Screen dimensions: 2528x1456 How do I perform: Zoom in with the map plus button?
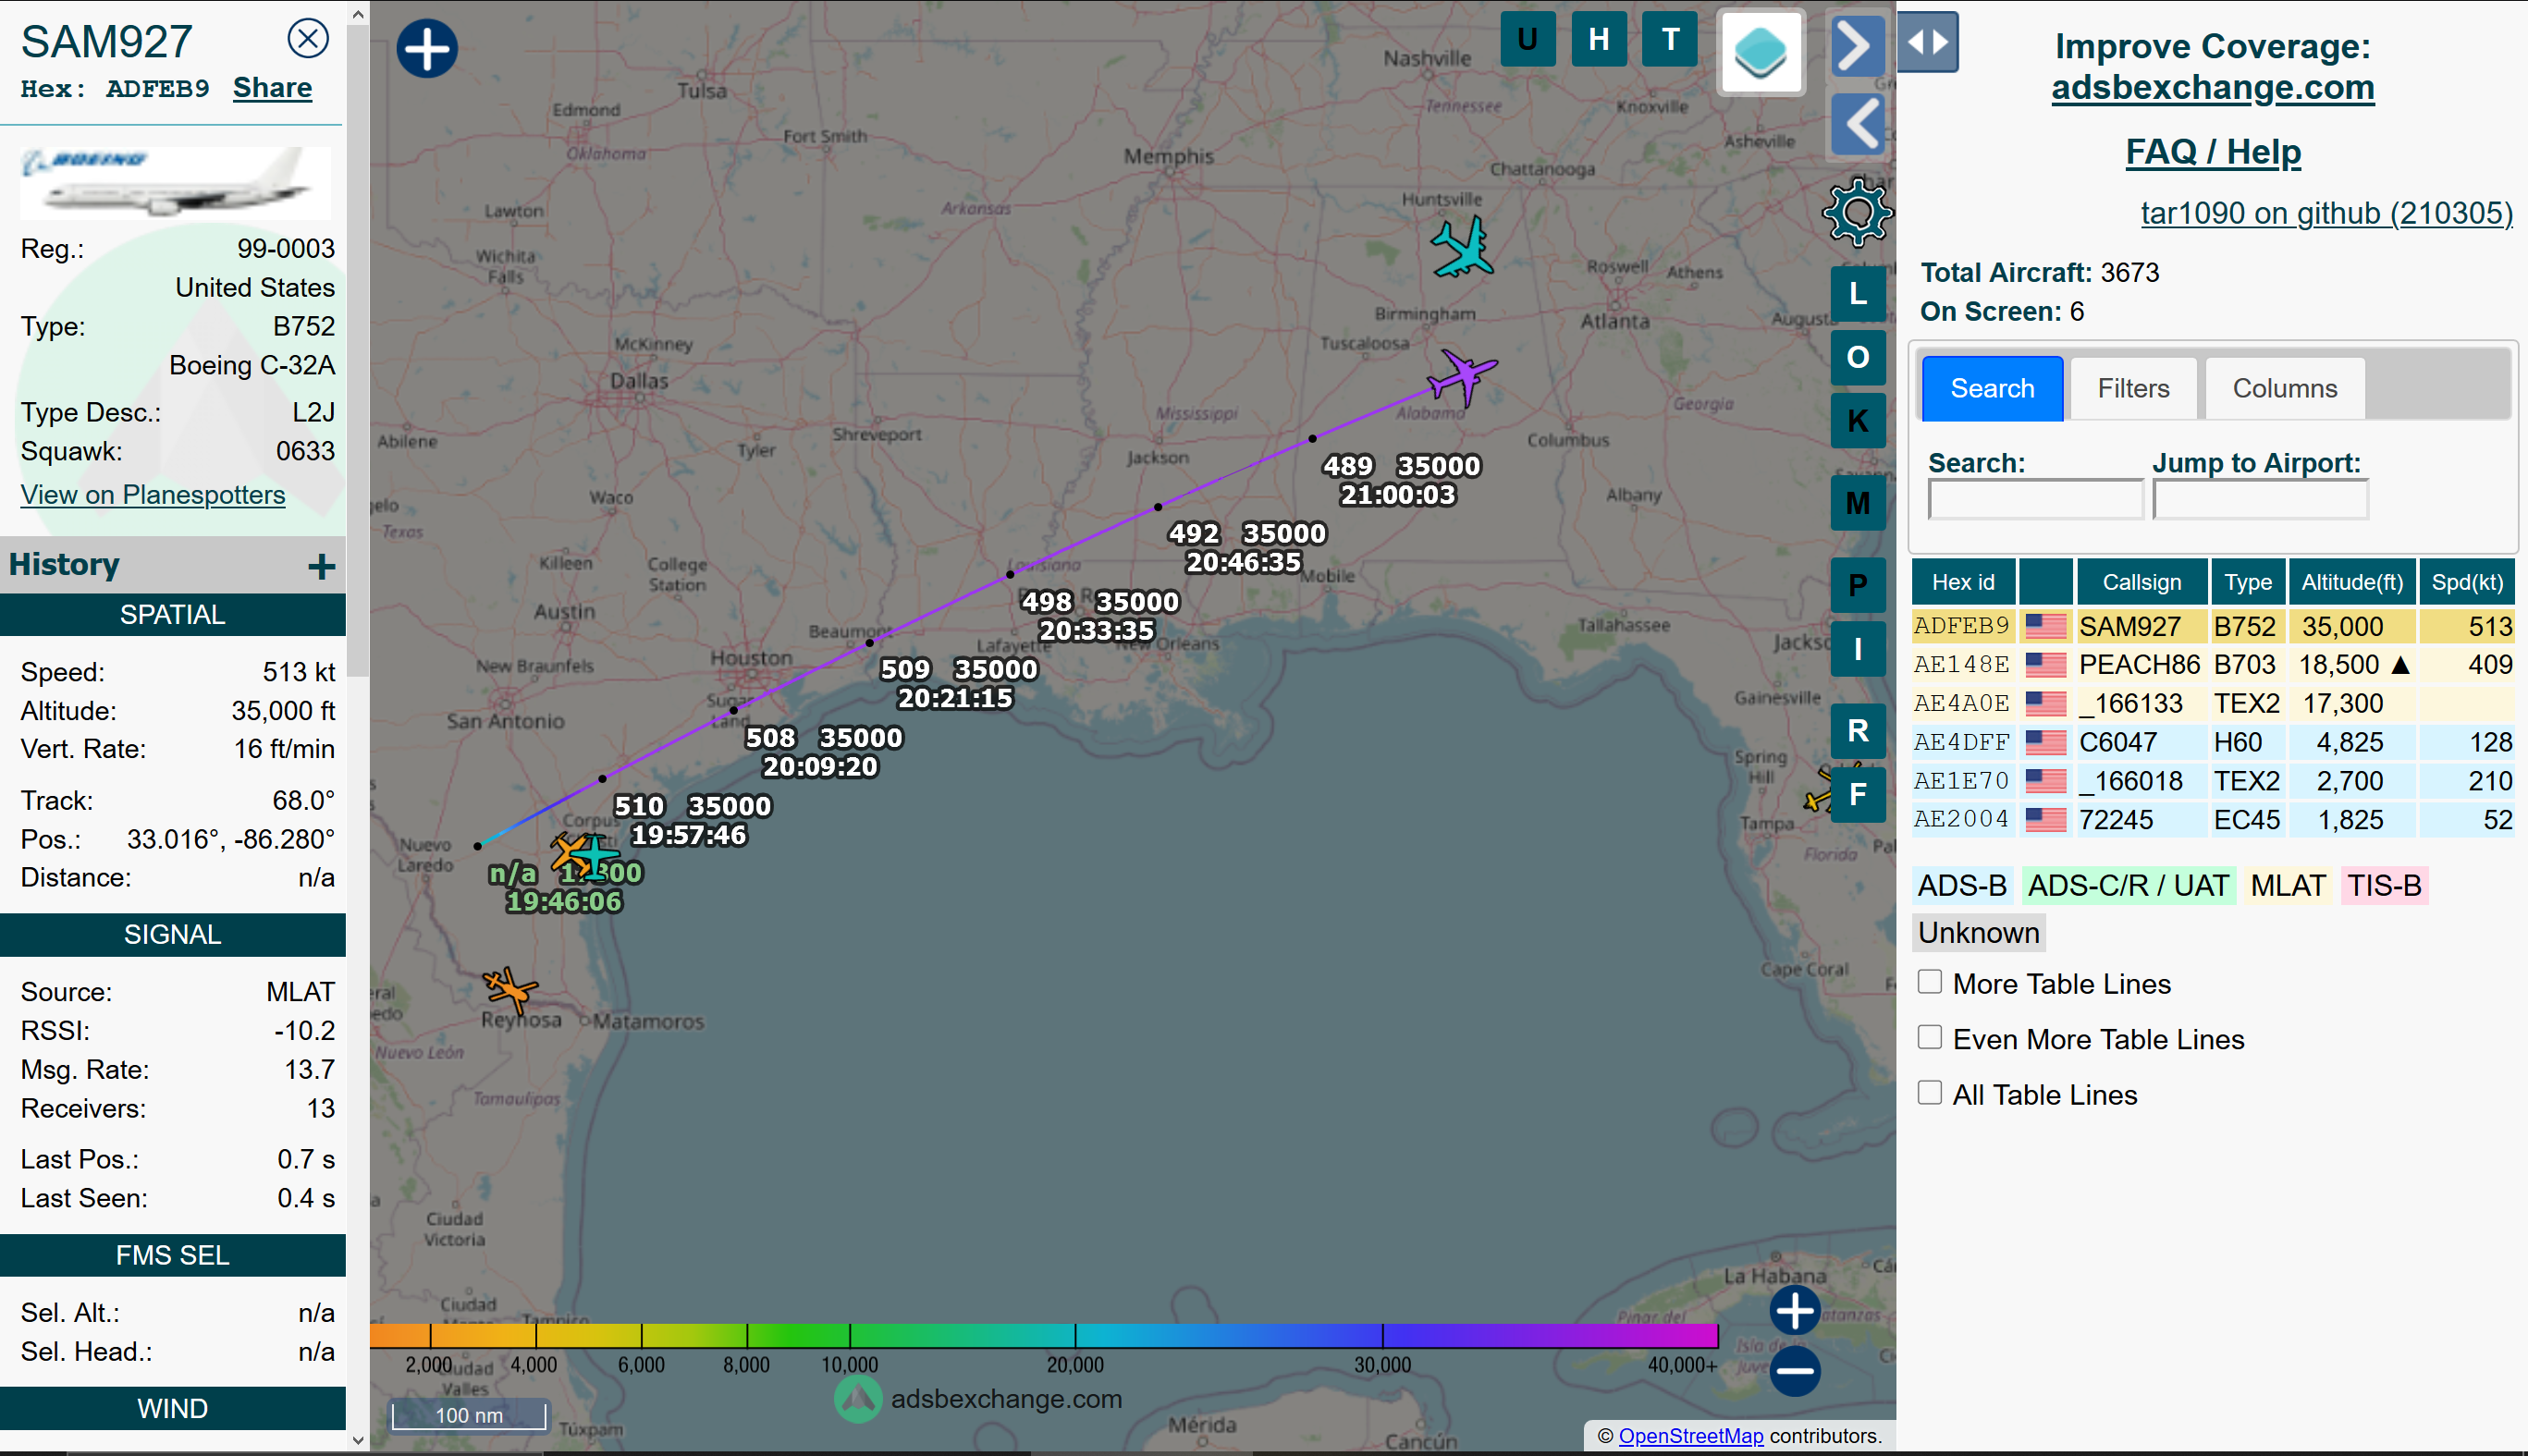pyautogui.click(x=1795, y=1310)
